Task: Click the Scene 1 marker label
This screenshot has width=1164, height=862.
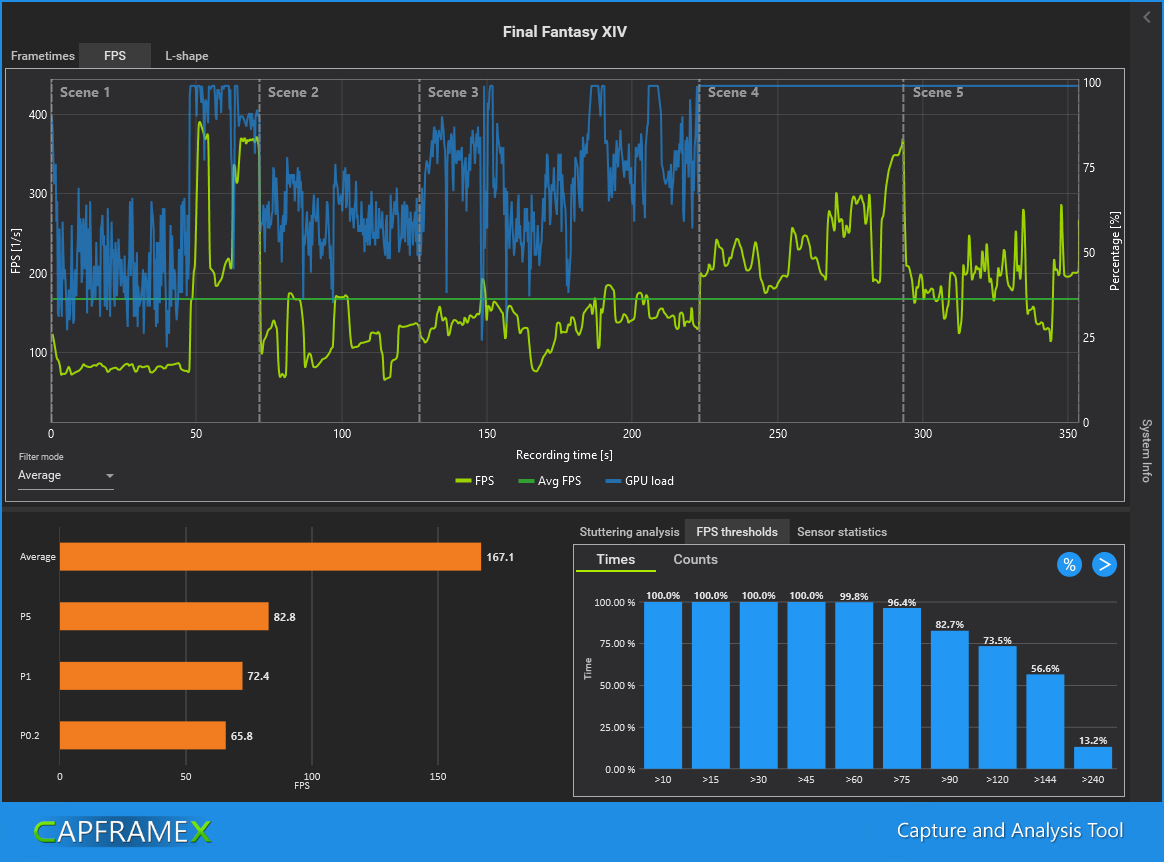Action: (85, 92)
